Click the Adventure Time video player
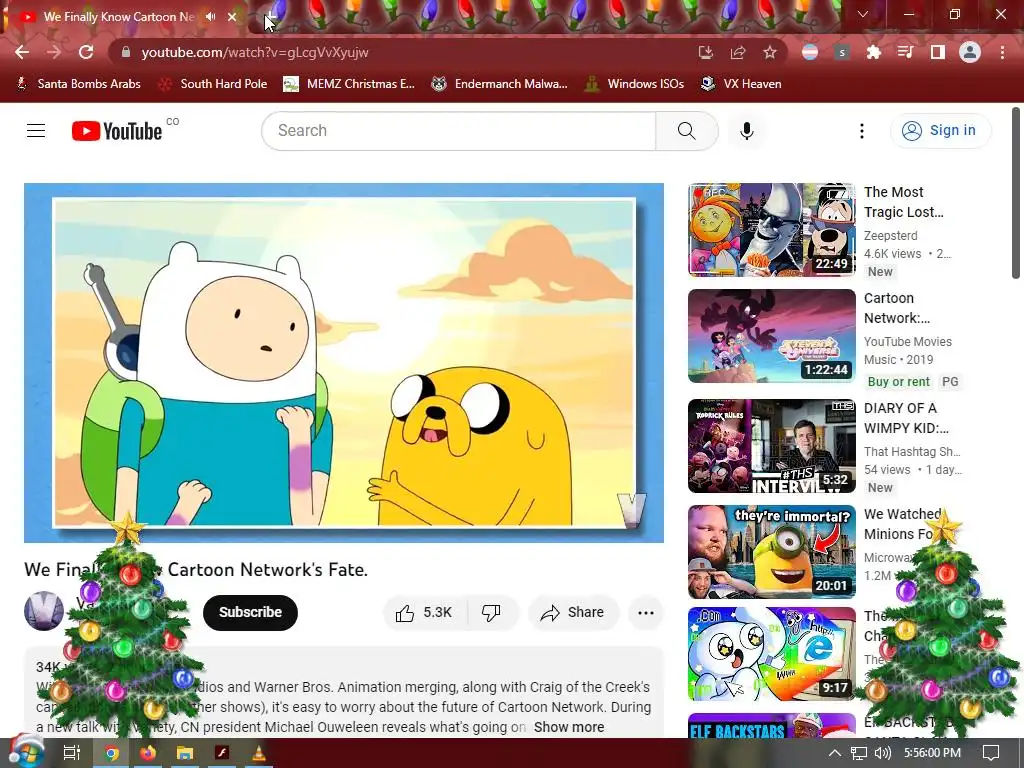The width and height of the screenshot is (1024, 768). coord(344,362)
